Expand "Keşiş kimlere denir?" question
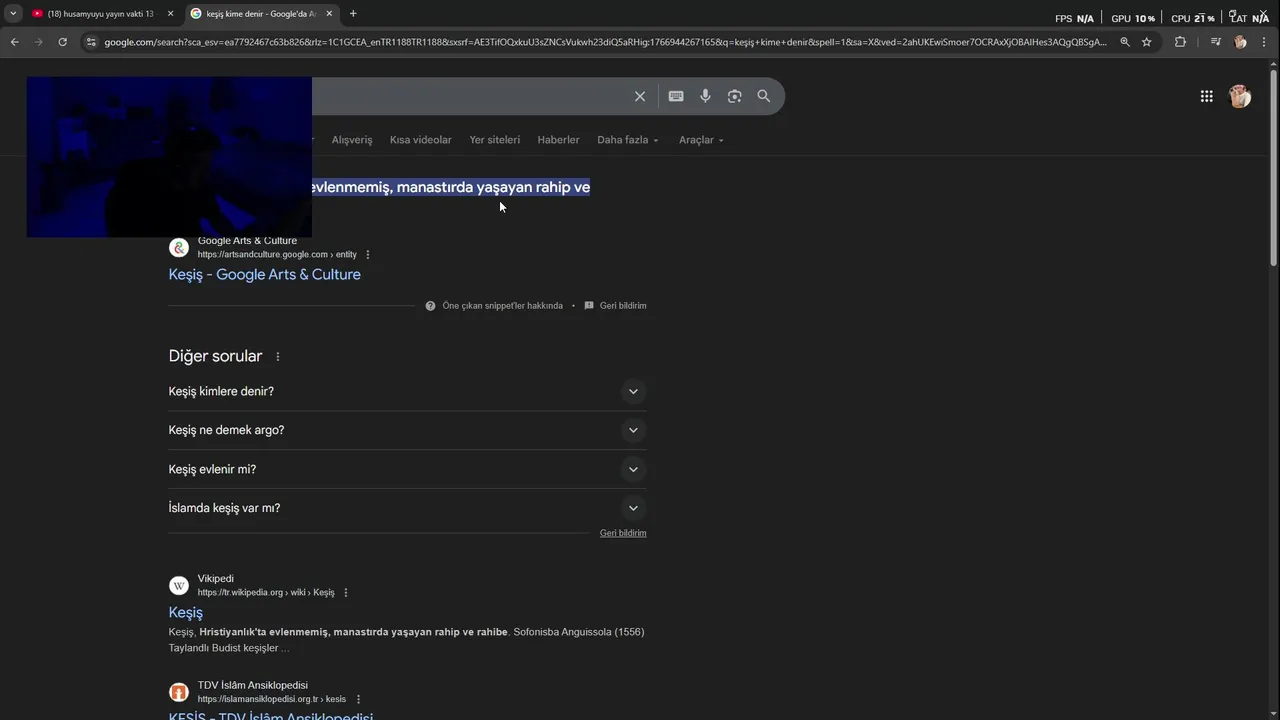Viewport: 1280px width, 720px height. point(407,391)
